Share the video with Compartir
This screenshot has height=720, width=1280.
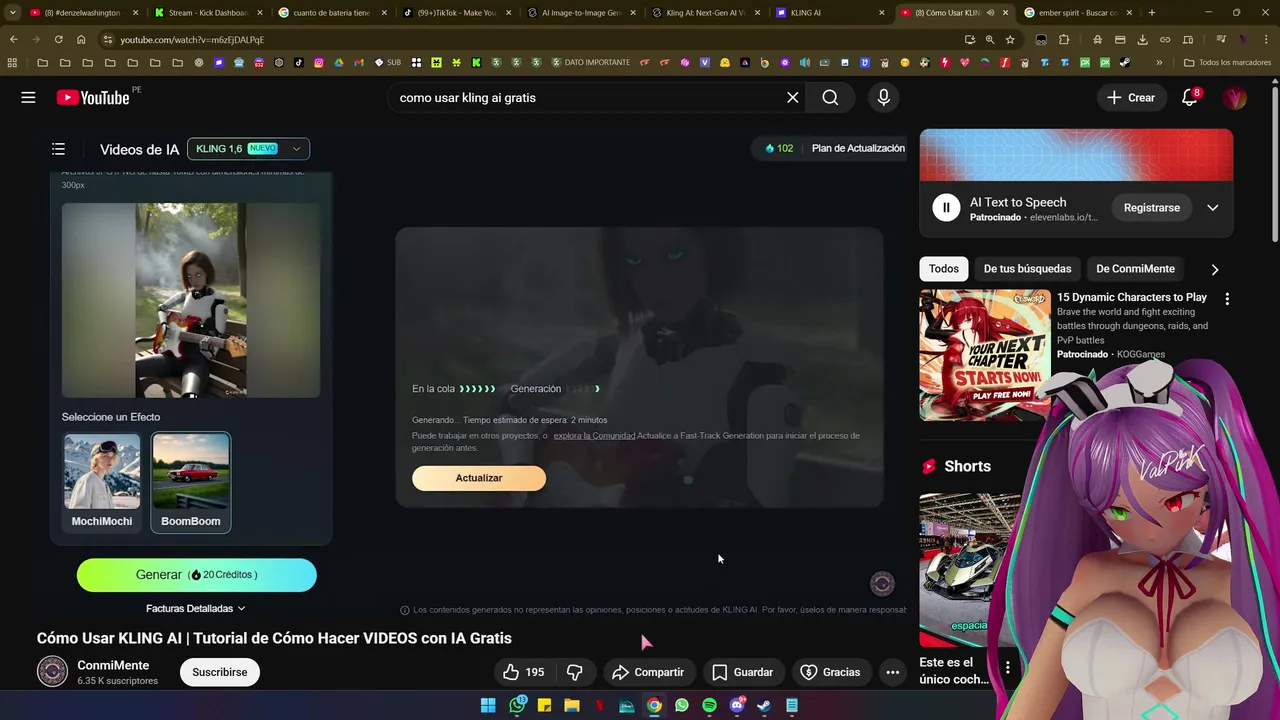coord(648,672)
